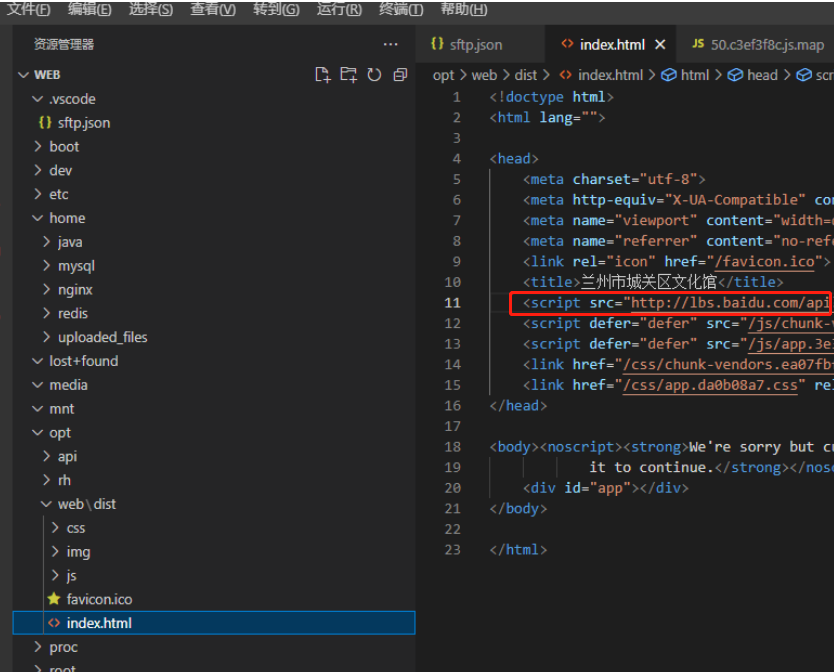834x672 pixels.
Task: Select index.html in the file tree
Action: pyautogui.click(x=99, y=623)
